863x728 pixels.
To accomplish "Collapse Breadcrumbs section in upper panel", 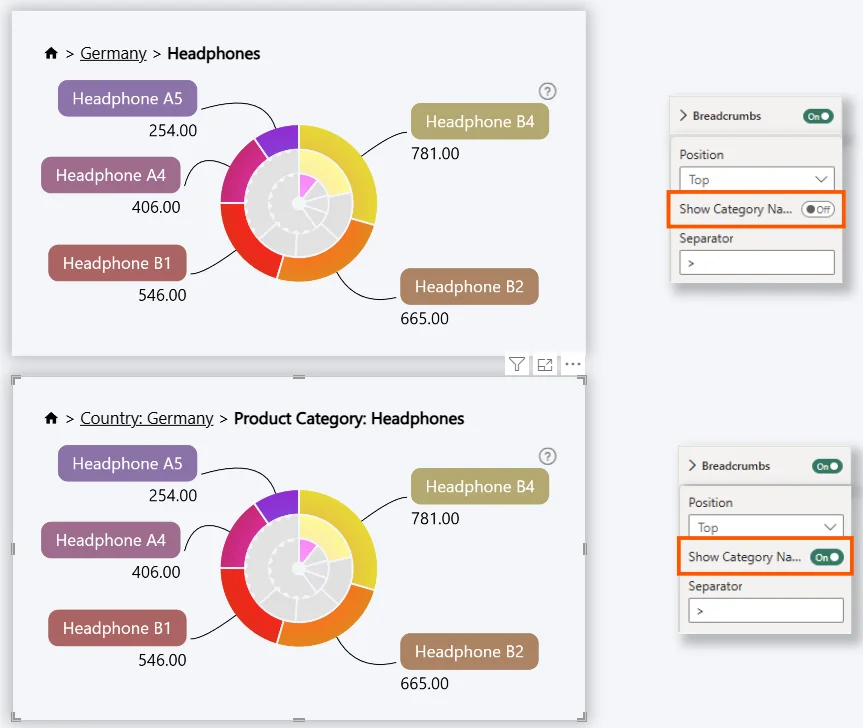I will coord(684,116).
